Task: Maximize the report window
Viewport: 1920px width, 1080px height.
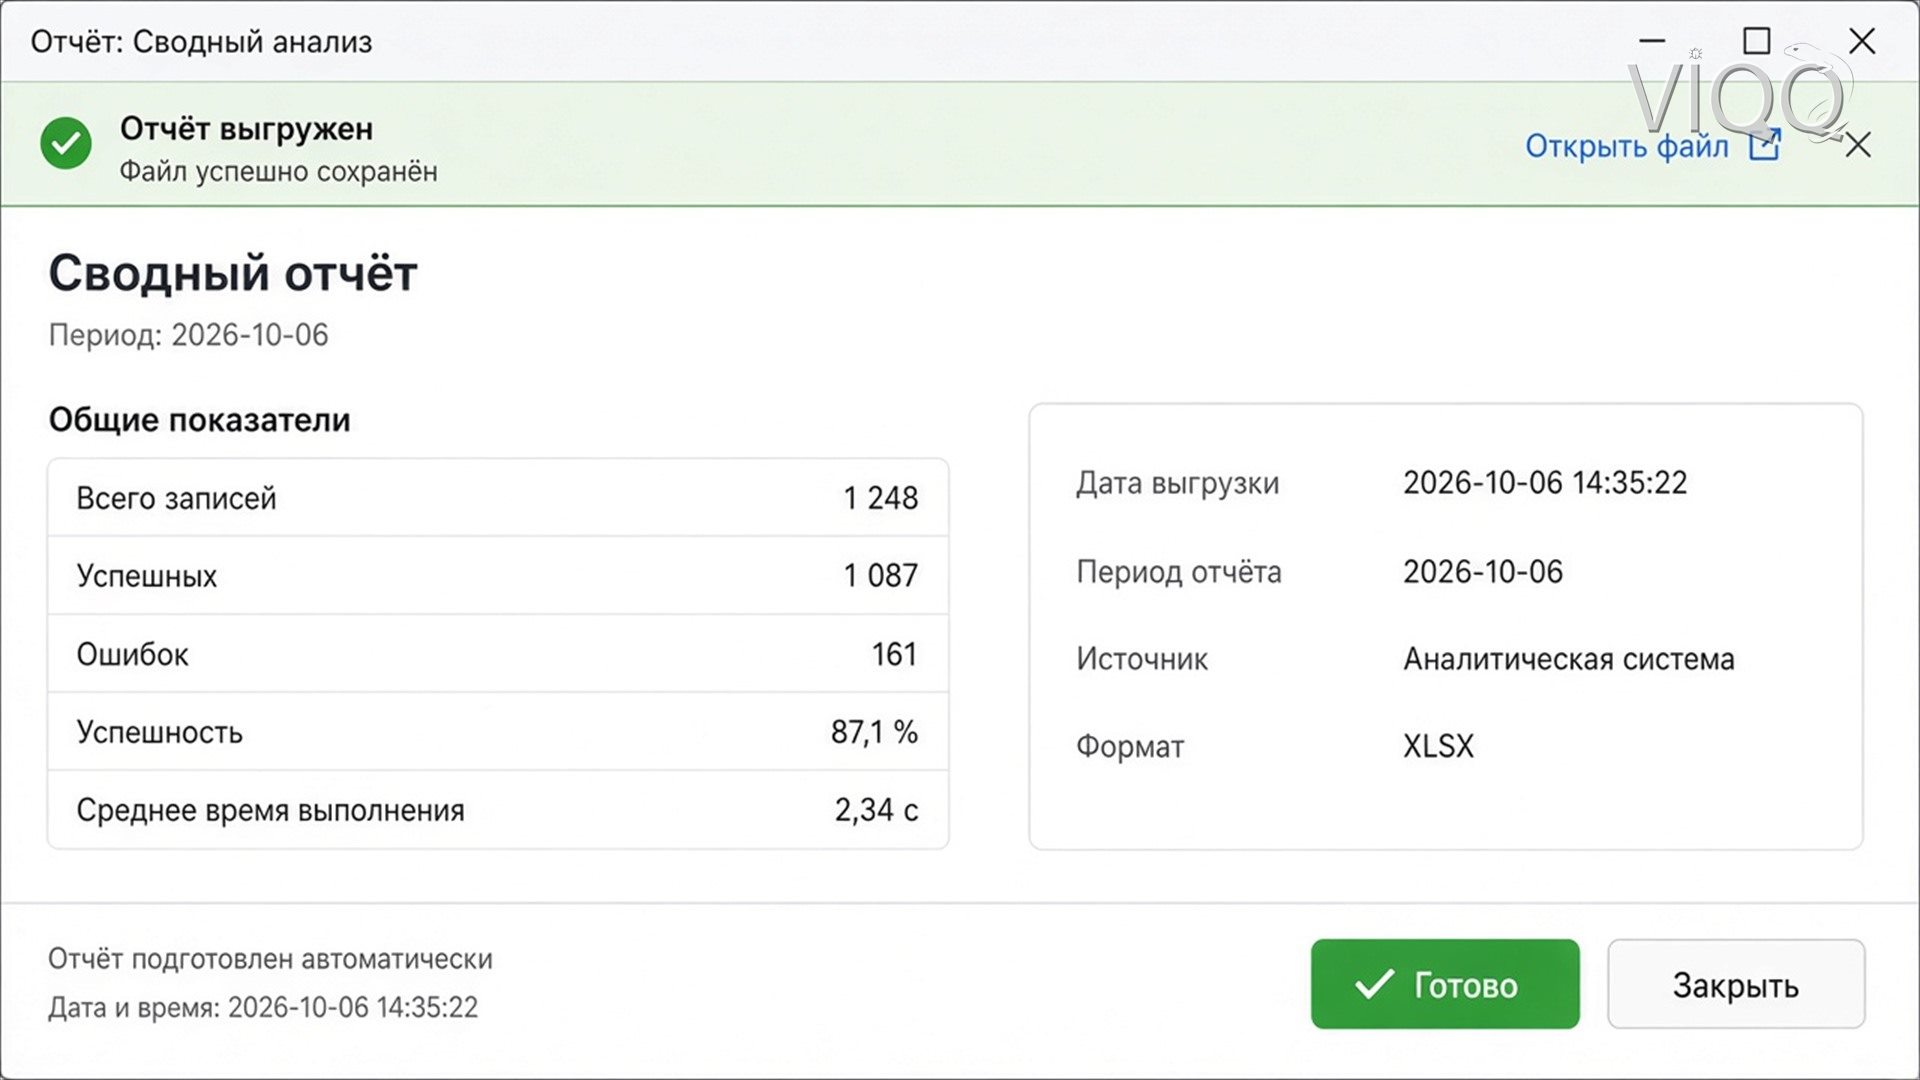Action: [x=1756, y=41]
